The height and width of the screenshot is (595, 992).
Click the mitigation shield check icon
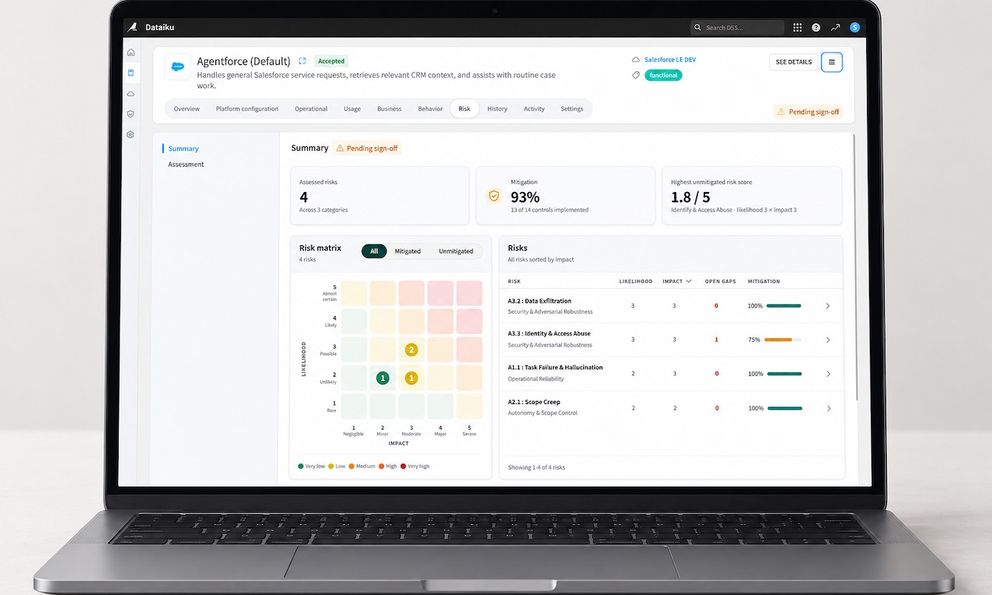pyautogui.click(x=494, y=196)
